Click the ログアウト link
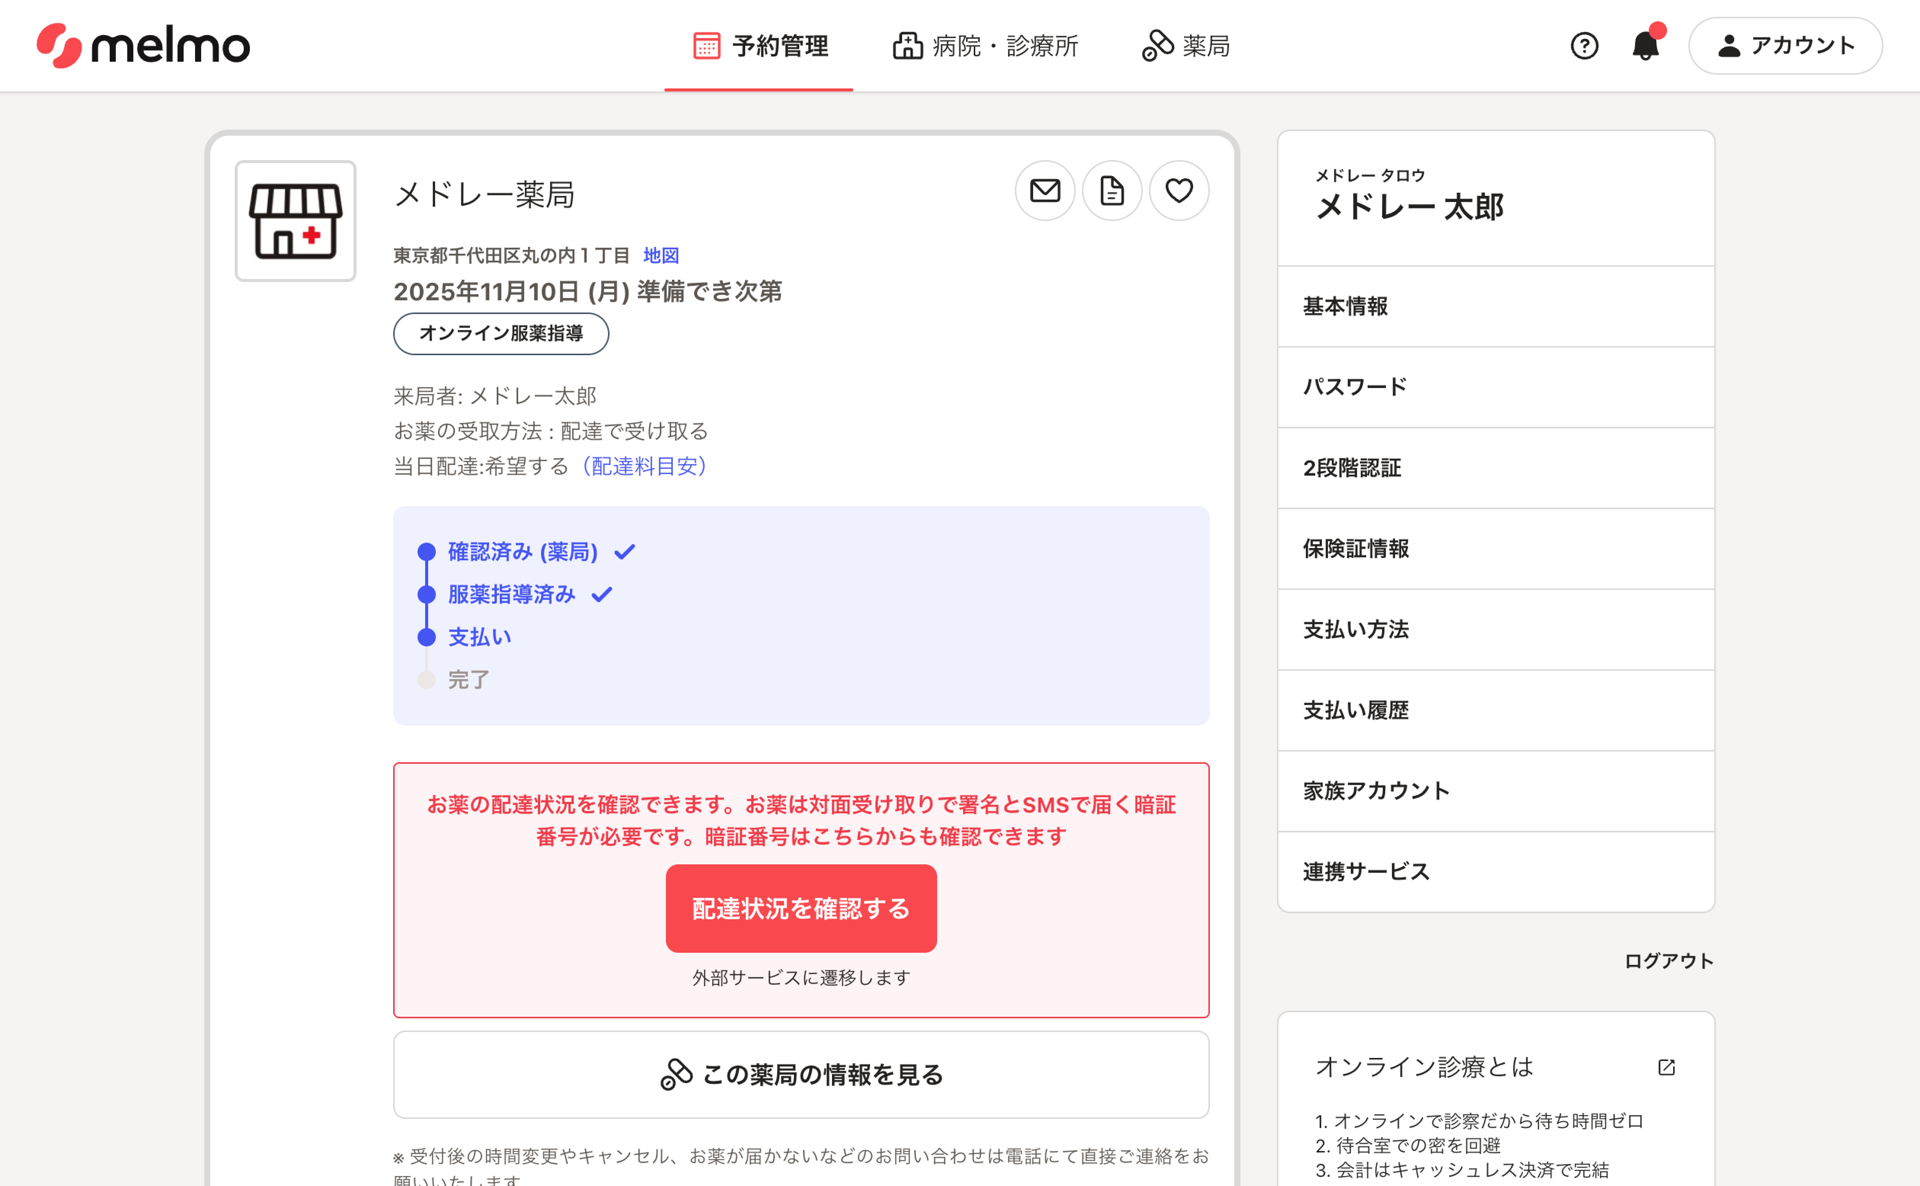1920x1186 pixels. coord(1668,960)
